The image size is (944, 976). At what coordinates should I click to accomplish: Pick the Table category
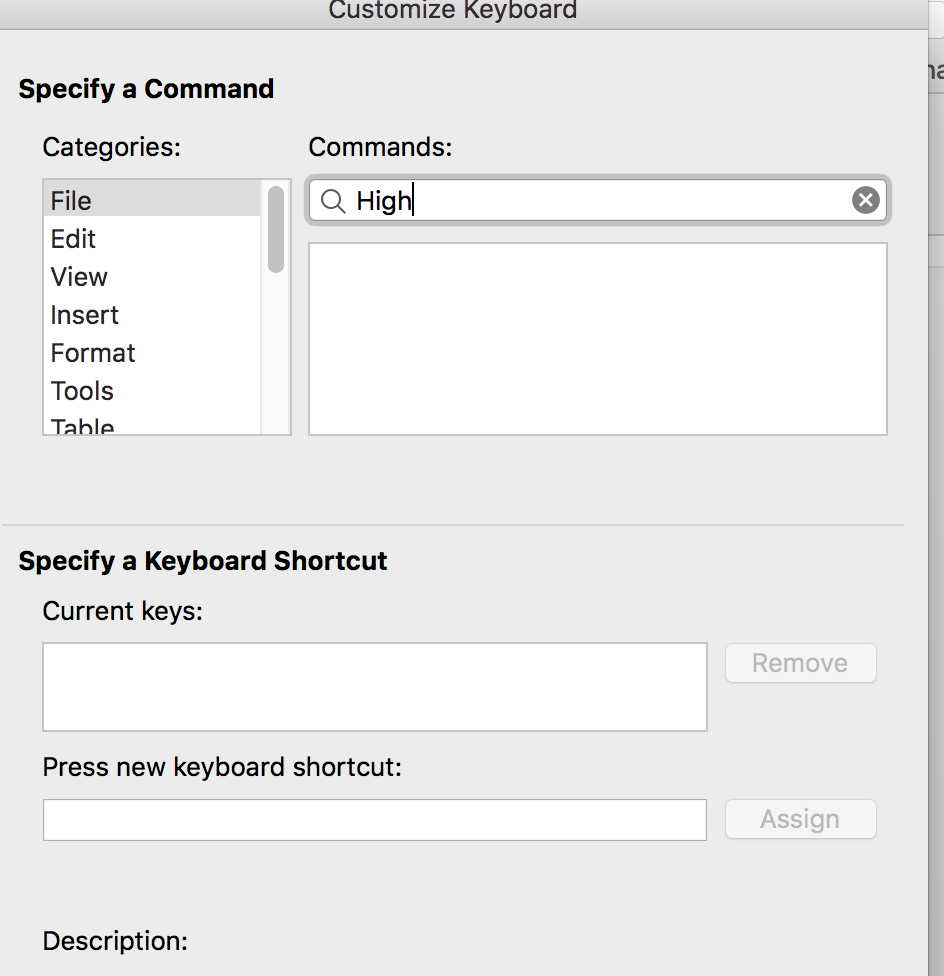82,427
